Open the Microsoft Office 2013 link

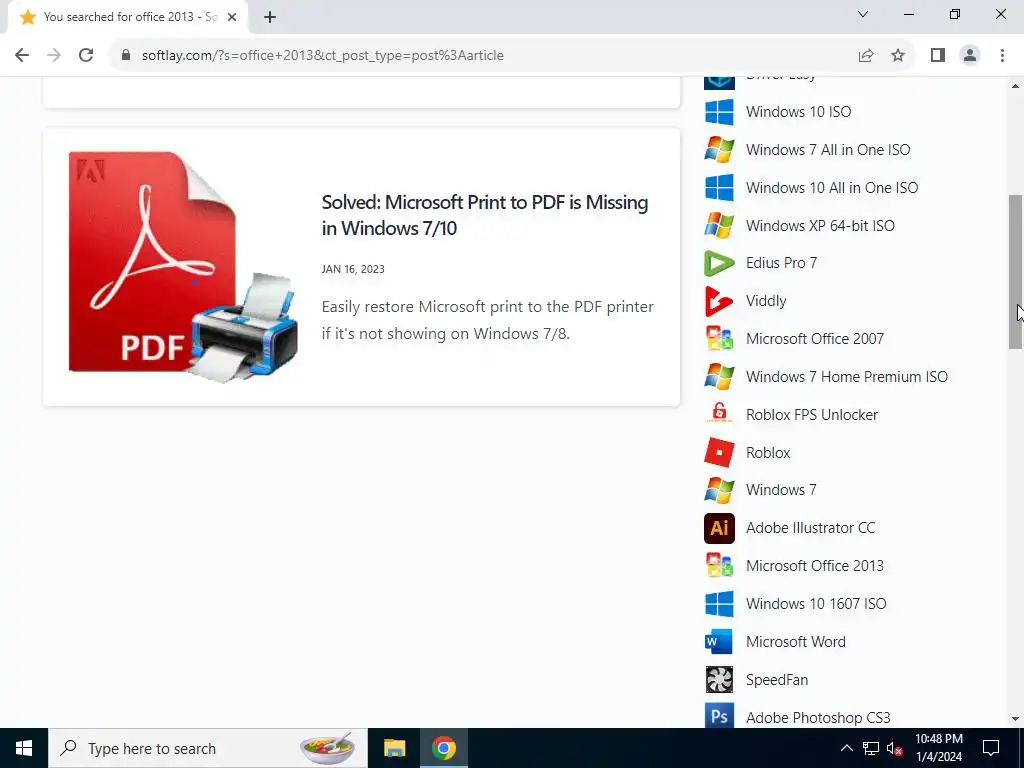(815, 566)
